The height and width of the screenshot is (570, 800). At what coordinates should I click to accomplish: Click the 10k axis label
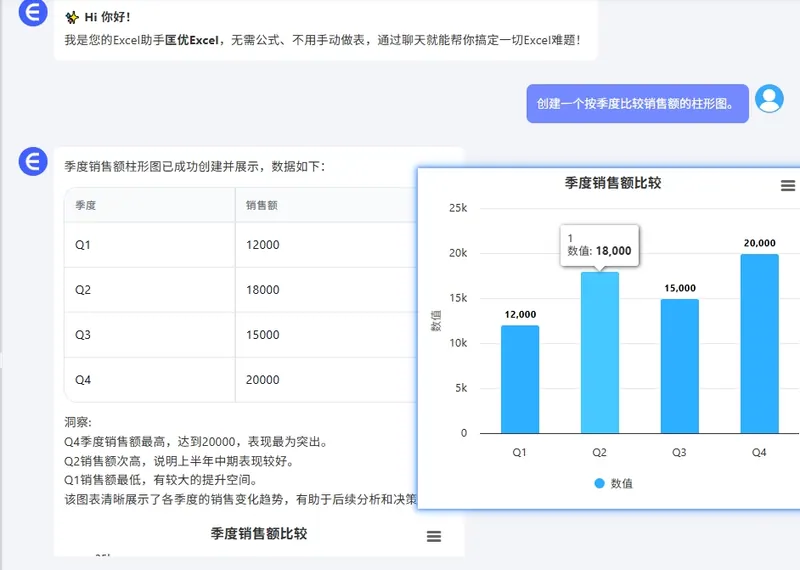coord(458,343)
